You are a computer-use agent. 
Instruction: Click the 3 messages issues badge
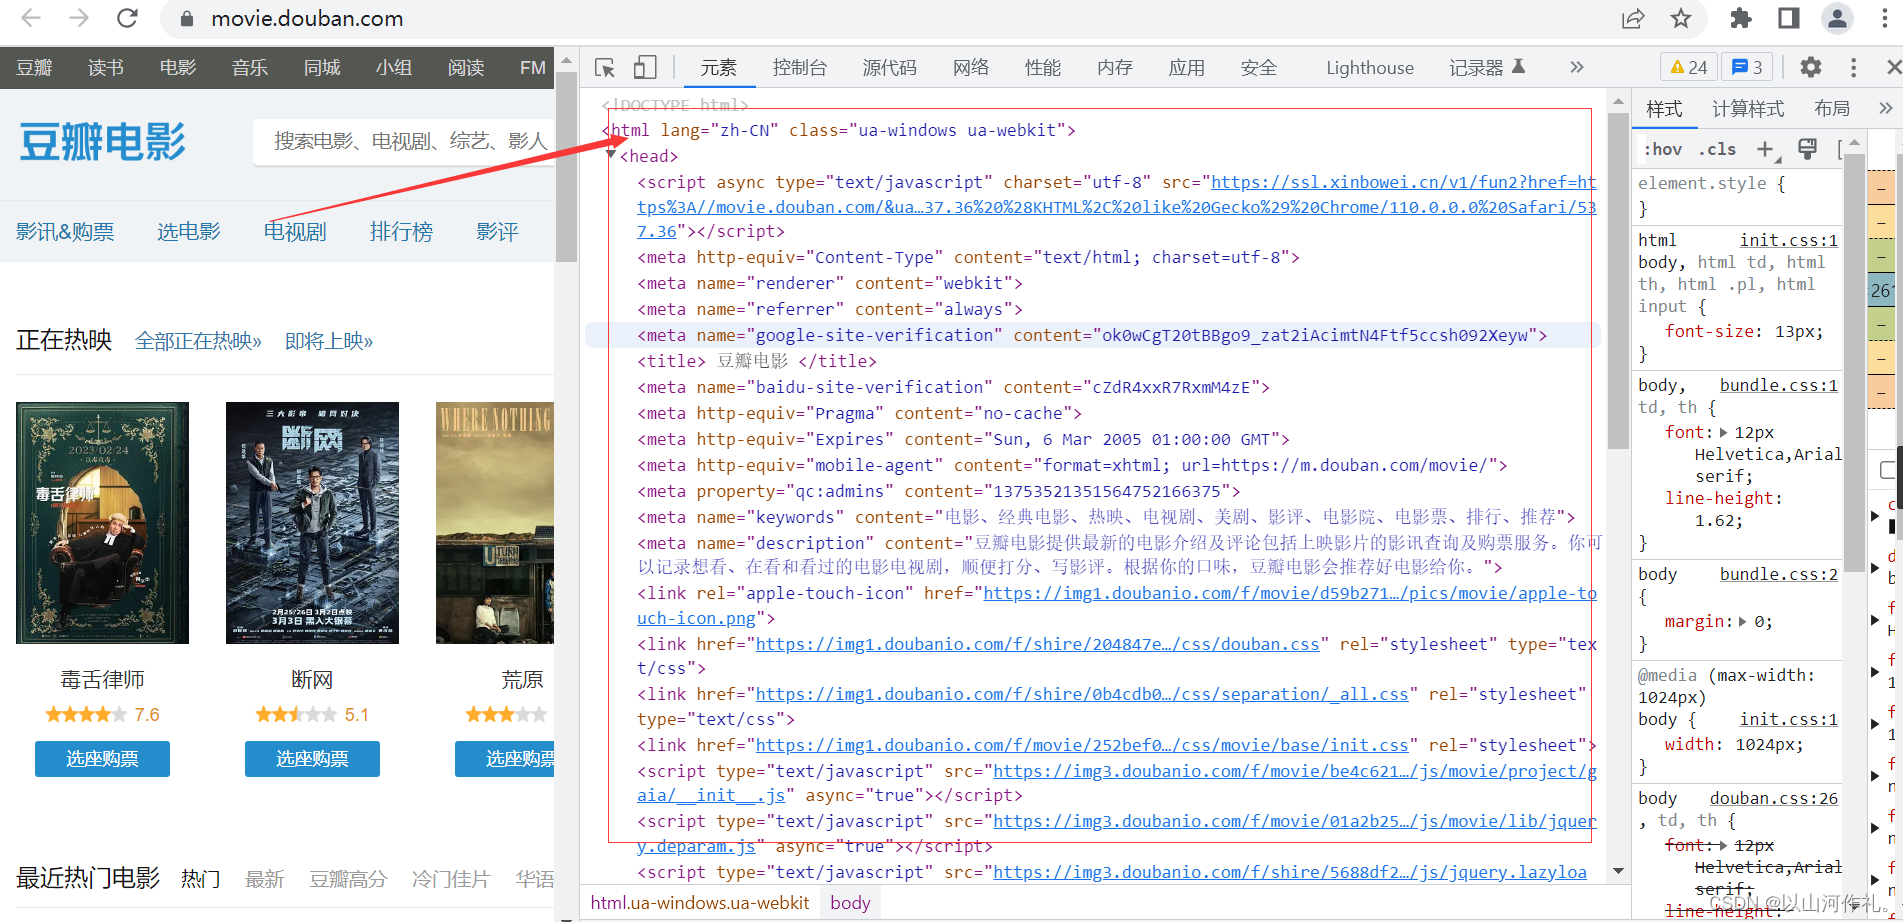pos(1746,67)
